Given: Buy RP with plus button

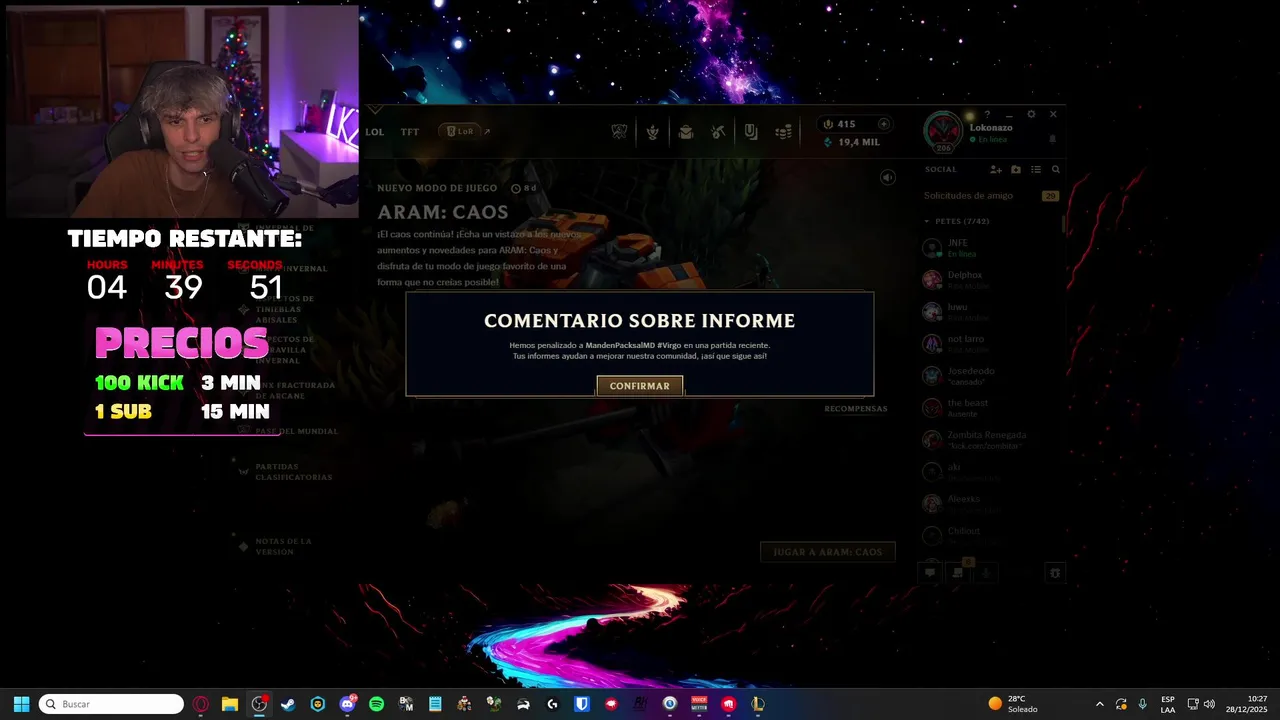Looking at the screenshot, I should click(884, 124).
